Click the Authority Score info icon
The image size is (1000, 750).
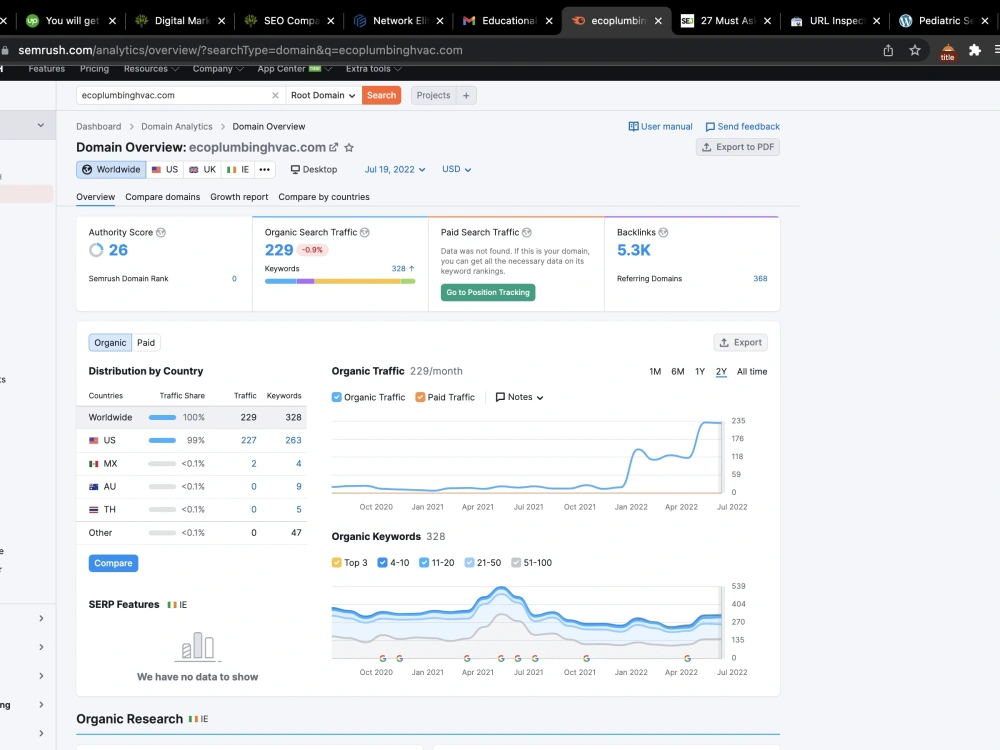coord(161,232)
